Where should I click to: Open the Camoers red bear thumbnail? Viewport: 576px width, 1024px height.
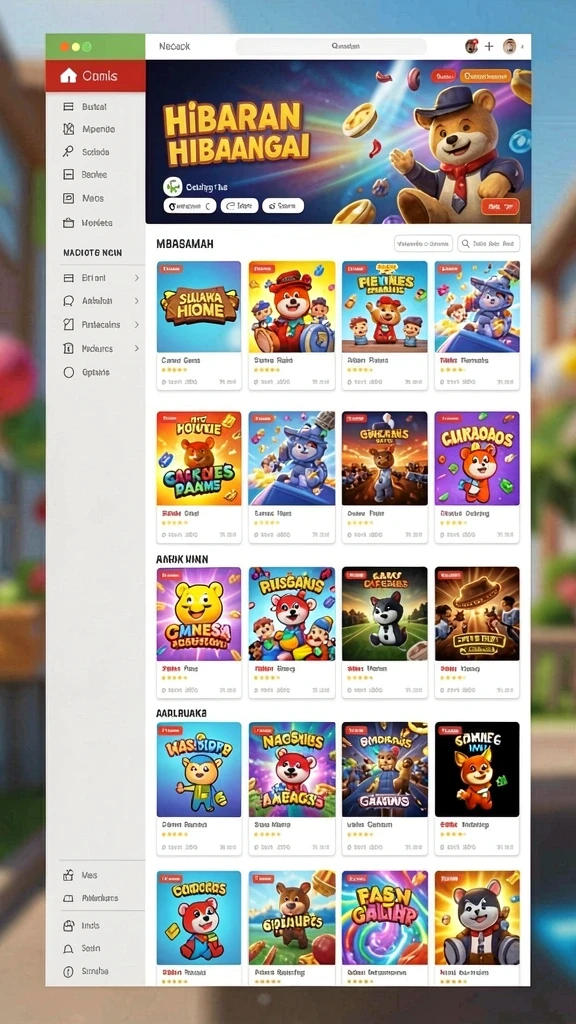pyautogui.click(x=199, y=918)
